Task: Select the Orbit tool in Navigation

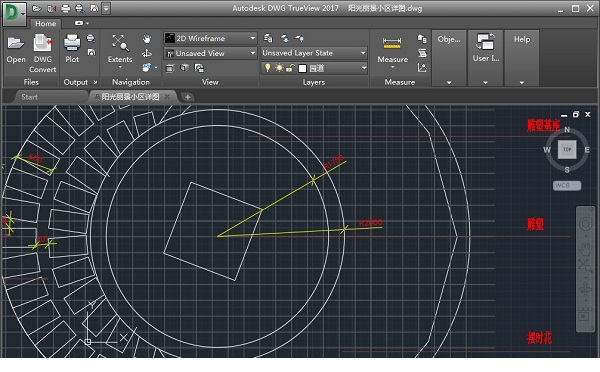Action: point(147,53)
